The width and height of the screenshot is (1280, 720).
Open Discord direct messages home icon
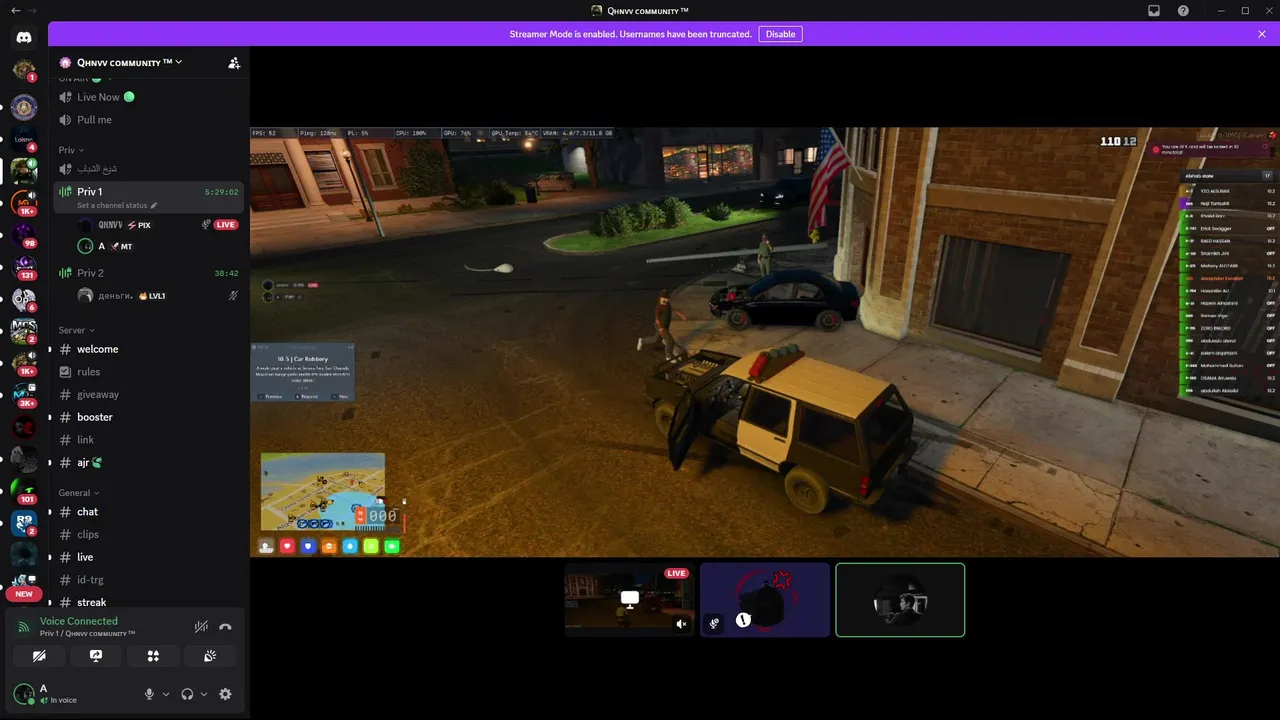24,37
